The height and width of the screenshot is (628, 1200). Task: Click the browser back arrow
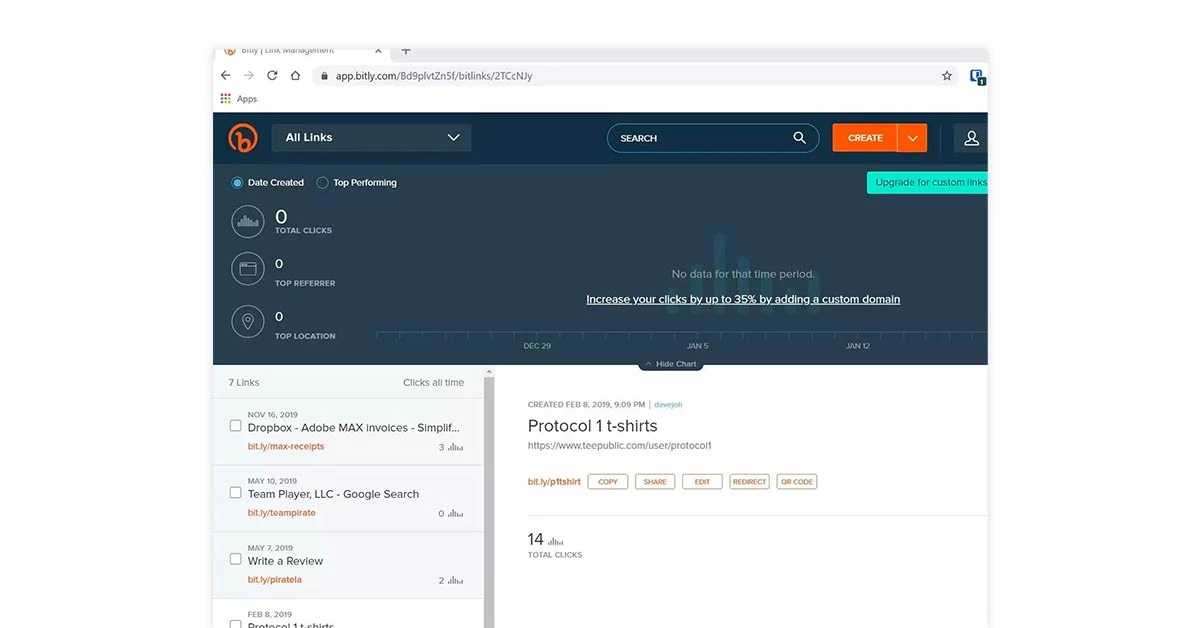pos(226,76)
